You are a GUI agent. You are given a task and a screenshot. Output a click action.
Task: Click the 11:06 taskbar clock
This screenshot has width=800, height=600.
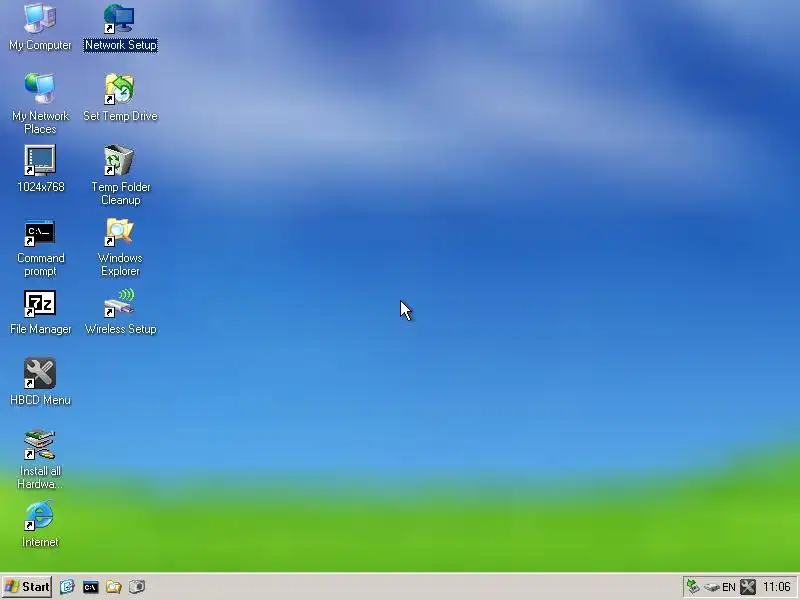[777, 587]
